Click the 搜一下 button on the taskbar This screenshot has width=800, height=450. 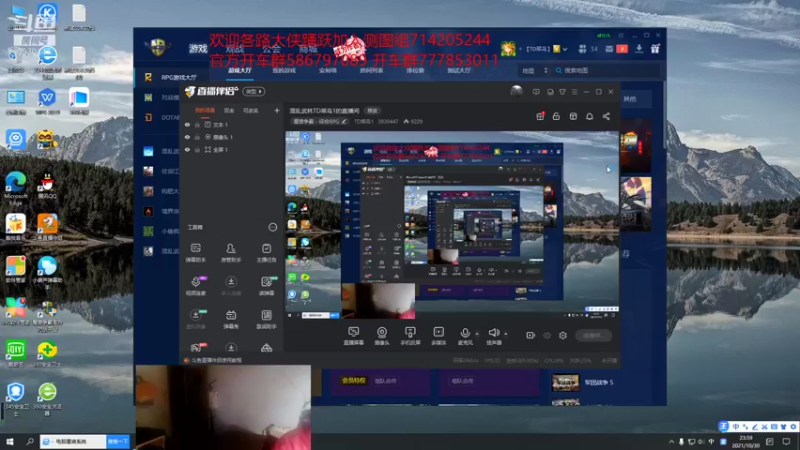pos(118,441)
